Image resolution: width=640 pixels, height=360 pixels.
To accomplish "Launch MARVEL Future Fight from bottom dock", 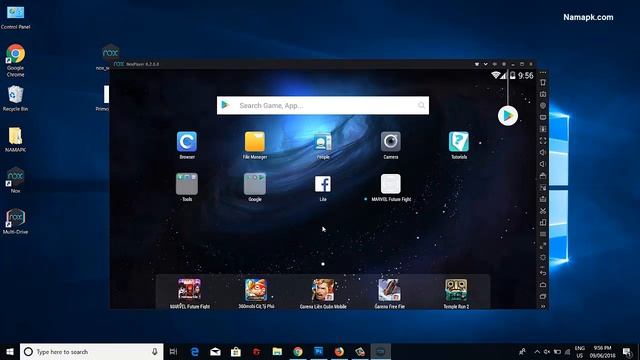I will coord(189,289).
